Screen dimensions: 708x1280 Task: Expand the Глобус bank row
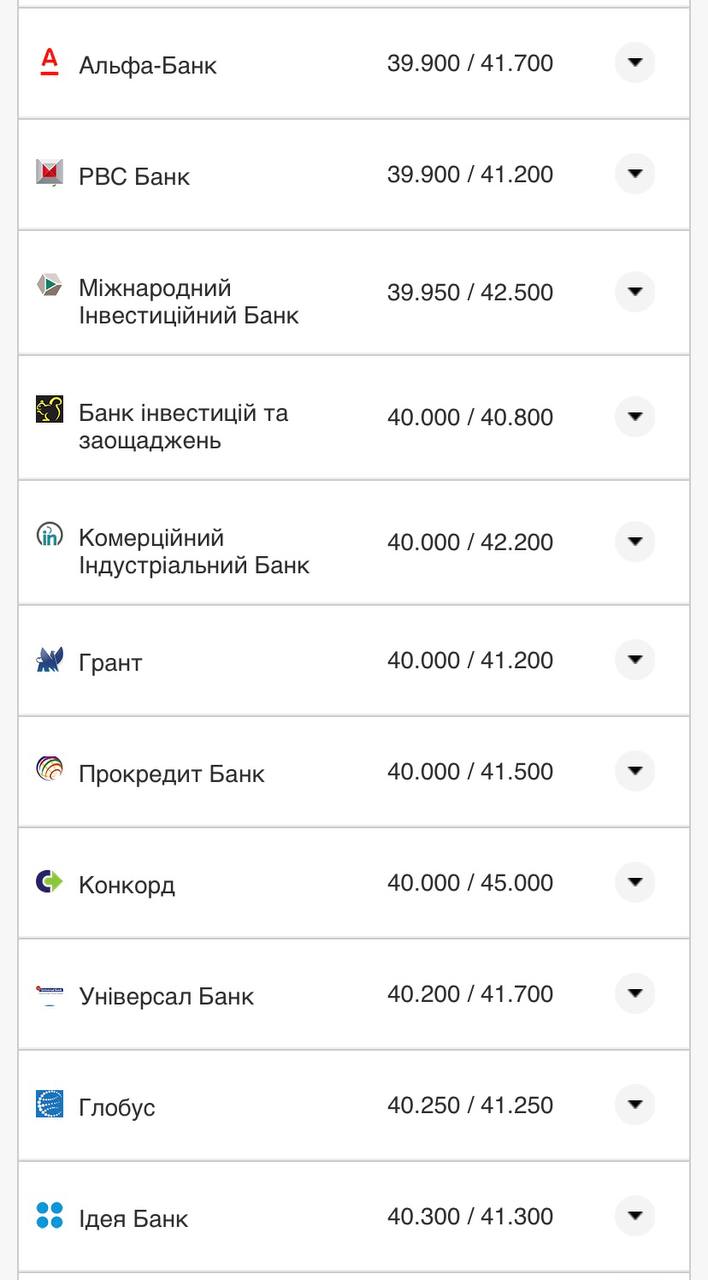coord(634,1106)
